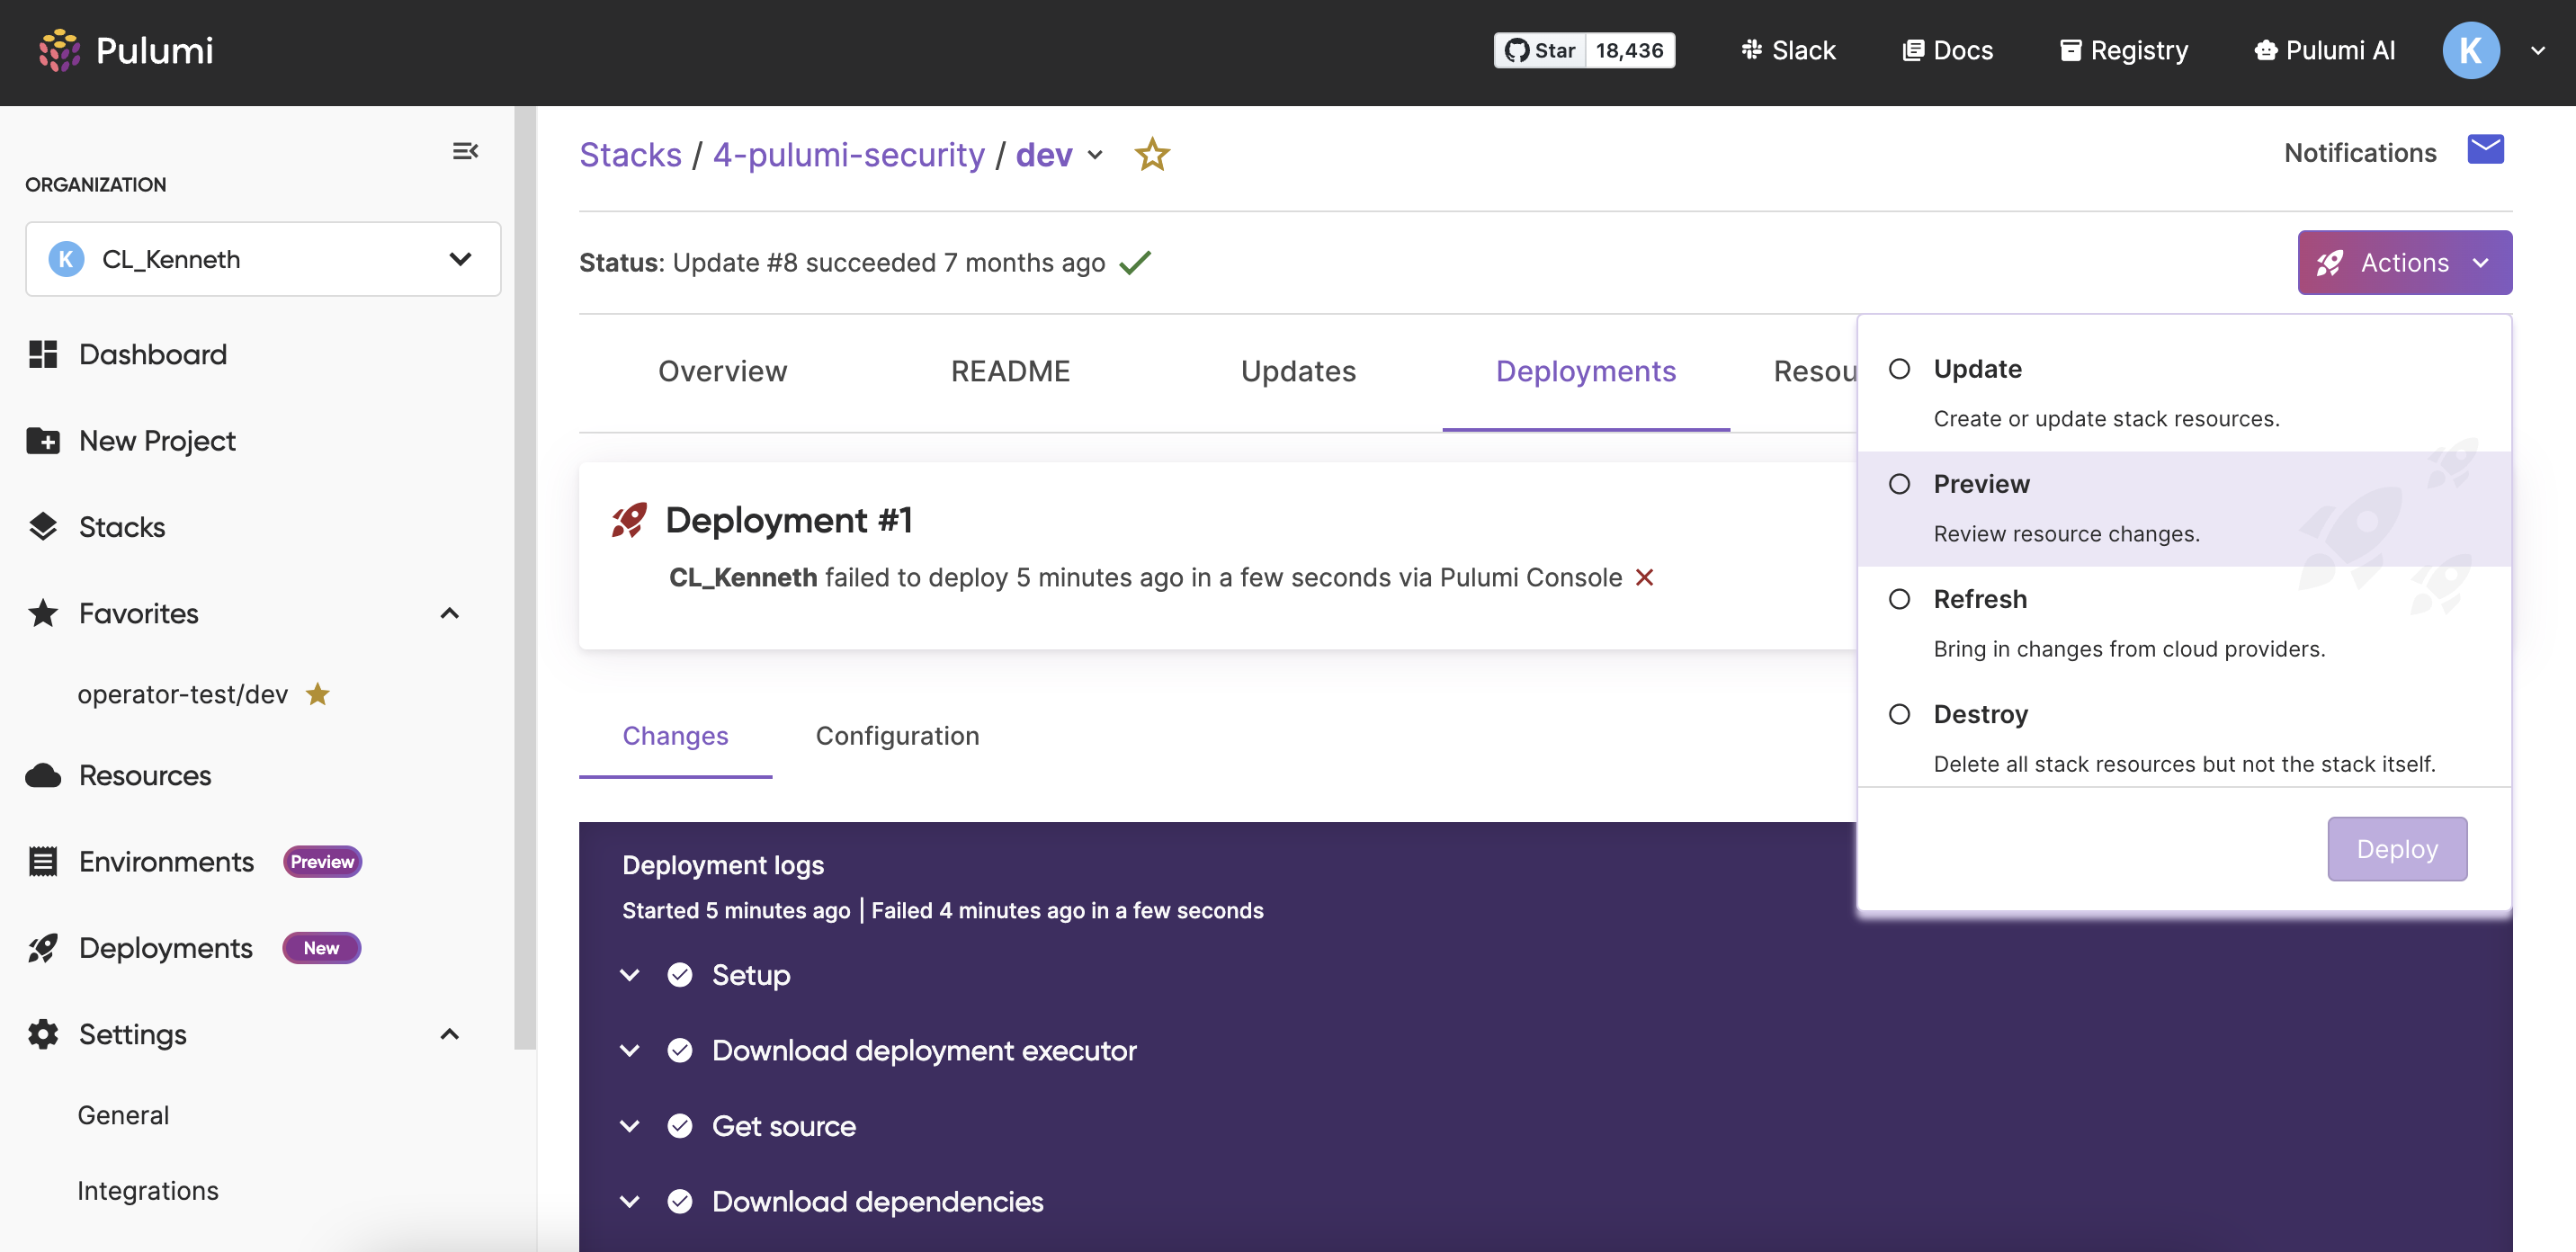Open the Registry link
Viewport: 2576px width, 1252px height.
click(x=2124, y=50)
